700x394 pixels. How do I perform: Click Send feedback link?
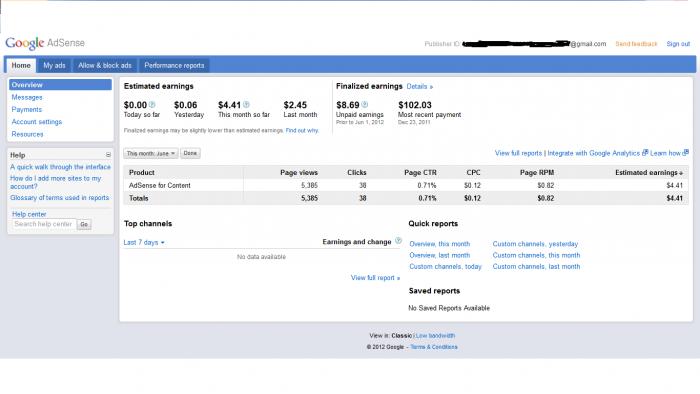pyautogui.click(x=636, y=44)
